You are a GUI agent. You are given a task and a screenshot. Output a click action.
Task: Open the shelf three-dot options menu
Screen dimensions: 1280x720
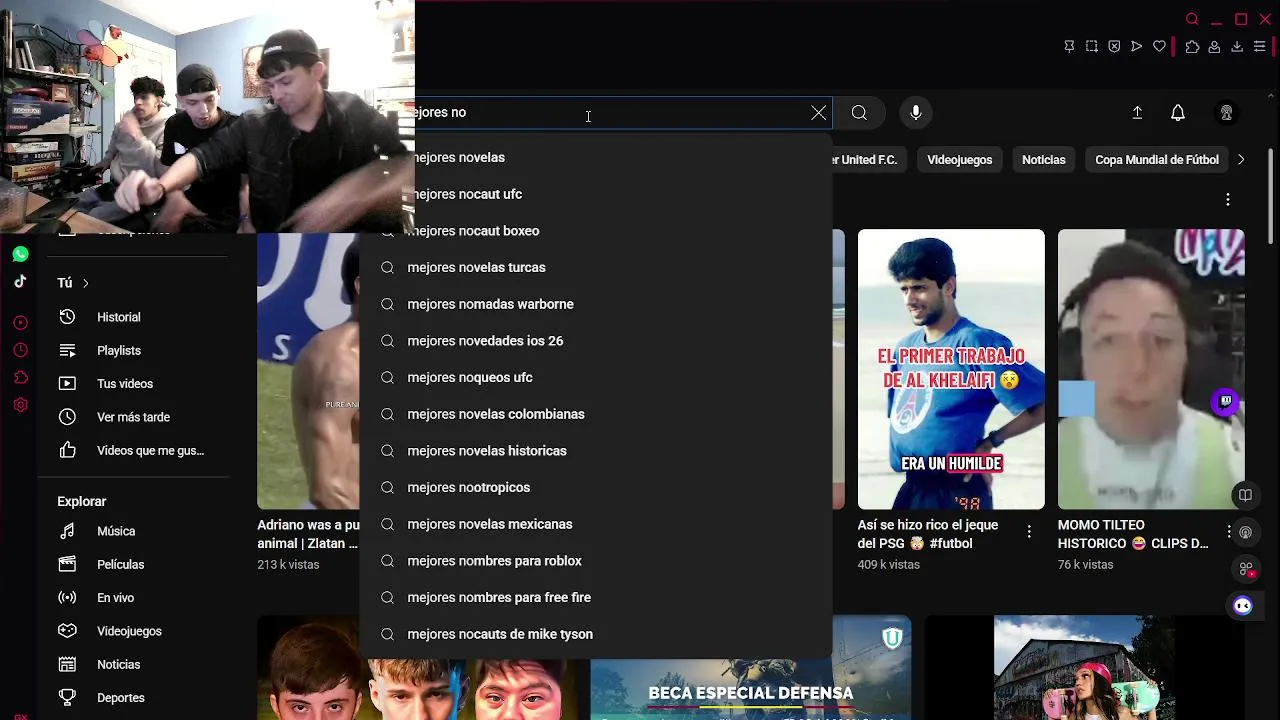[x=1228, y=200]
